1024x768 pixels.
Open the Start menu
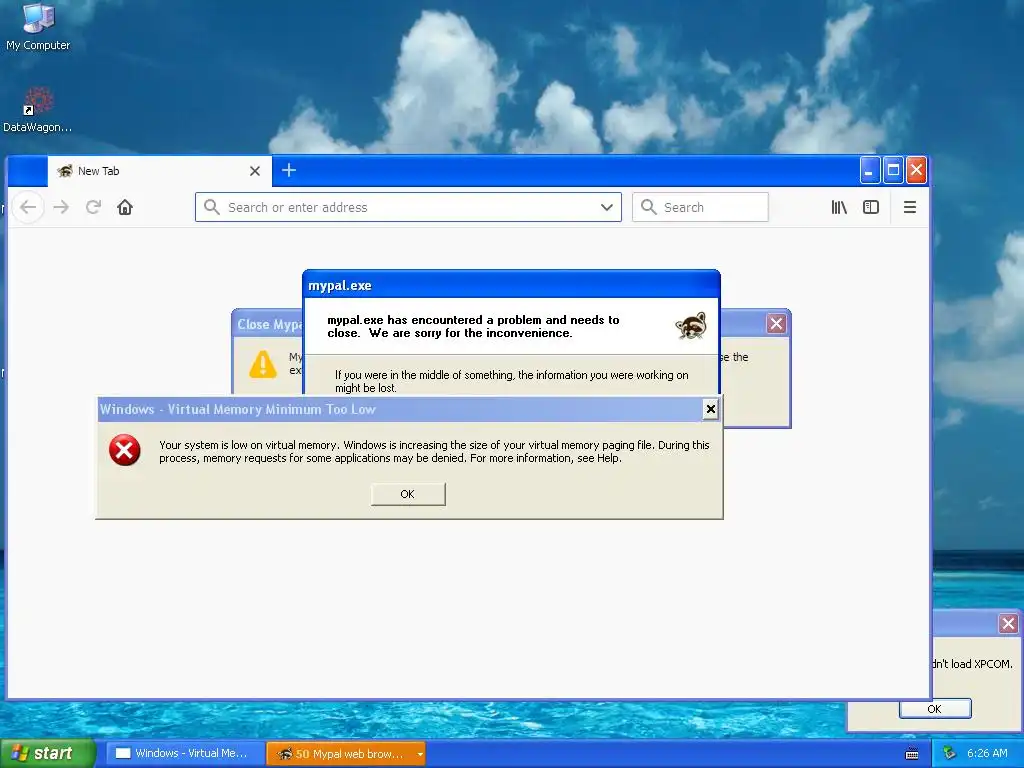pos(47,753)
